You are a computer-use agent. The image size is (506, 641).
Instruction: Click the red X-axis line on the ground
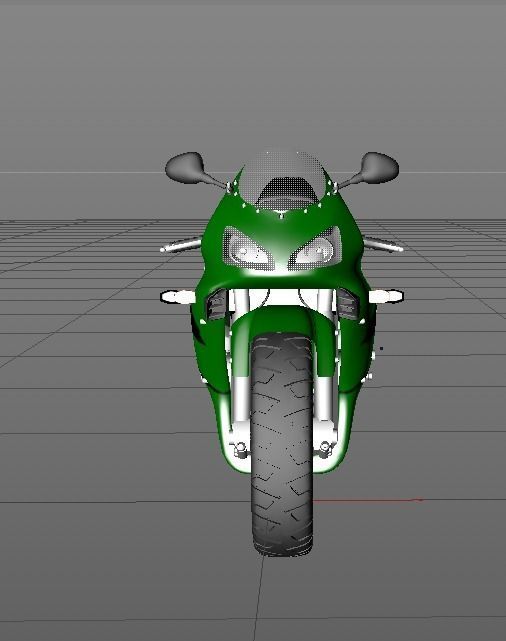(368, 500)
